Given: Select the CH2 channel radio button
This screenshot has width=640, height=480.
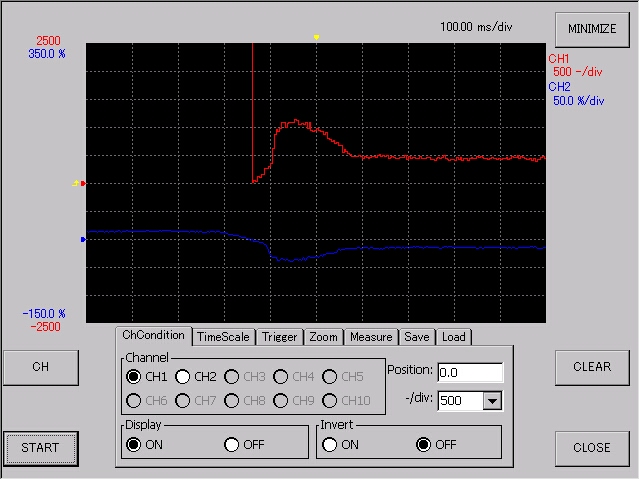Looking at the screenshot, I should 182,377.
